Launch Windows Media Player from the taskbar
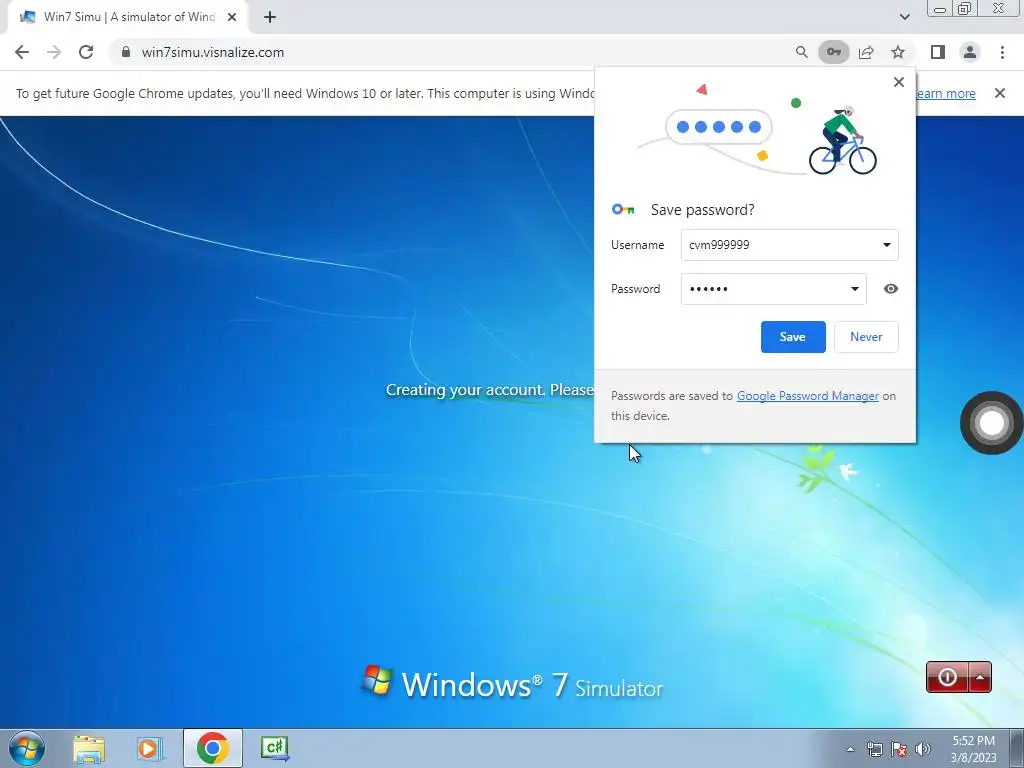1024x768 pixels. [x=149, y=748]
